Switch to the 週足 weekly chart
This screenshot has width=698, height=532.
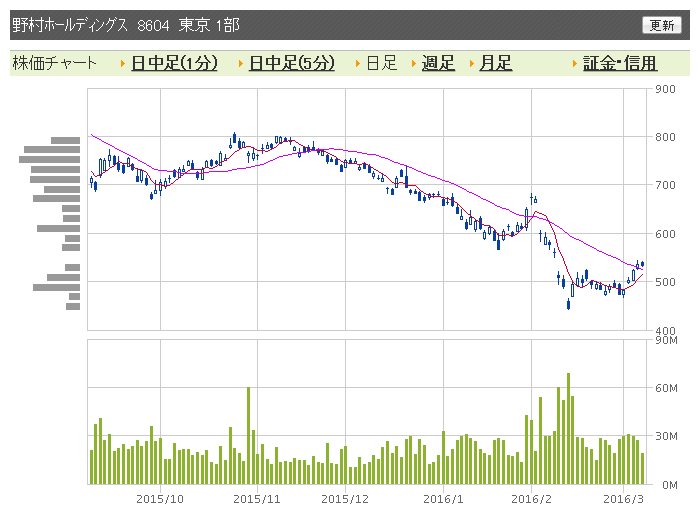[x=438, y=63]
